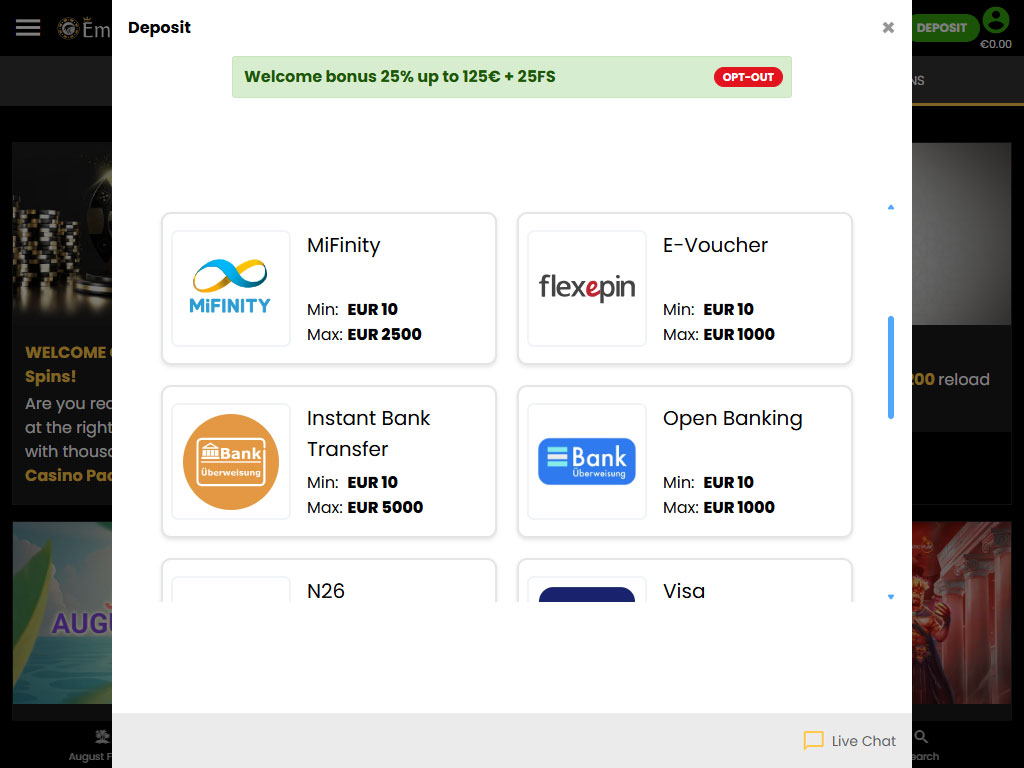Viewport: 1024px width, 768px height.
Task: Click the scroll up arrow
Action: [x=891, y=207]
